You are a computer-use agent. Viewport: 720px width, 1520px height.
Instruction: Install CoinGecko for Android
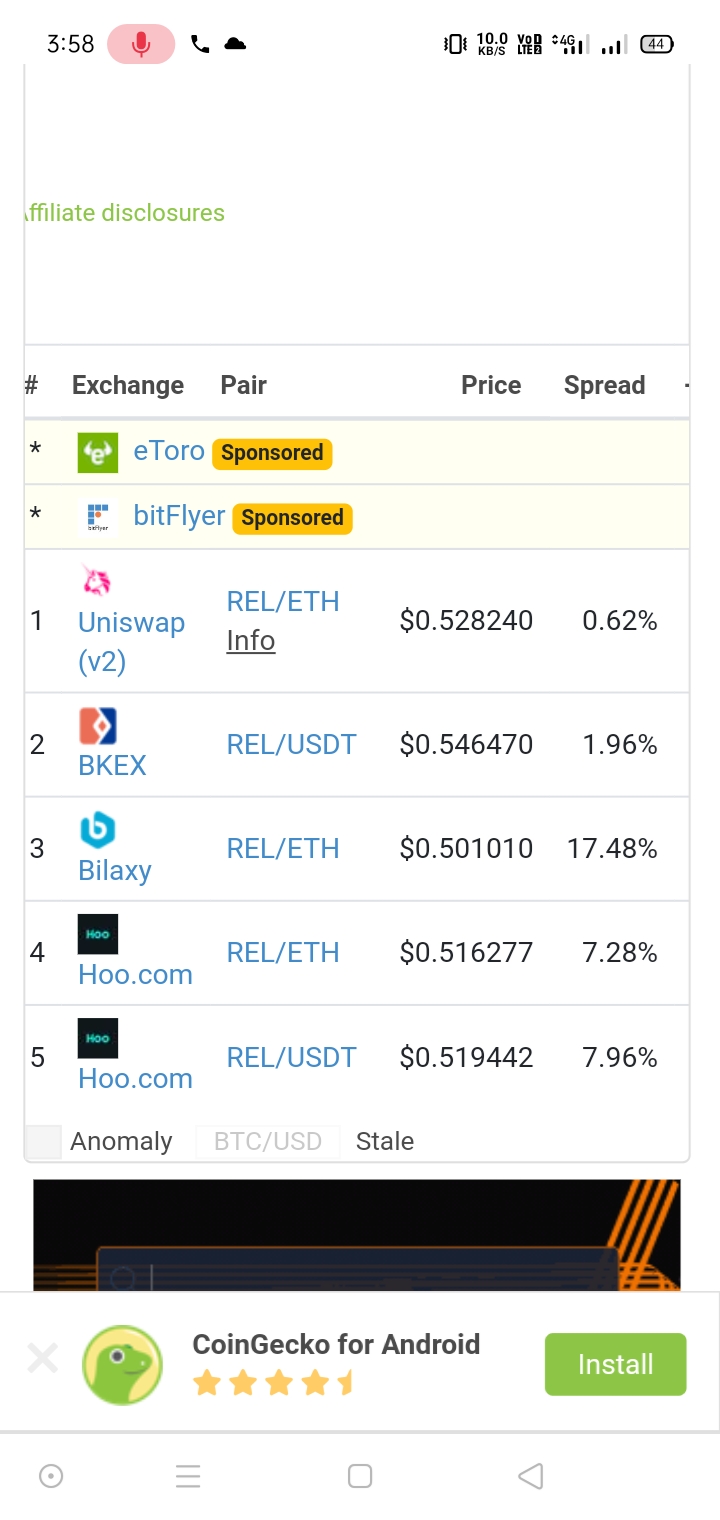615,1364
